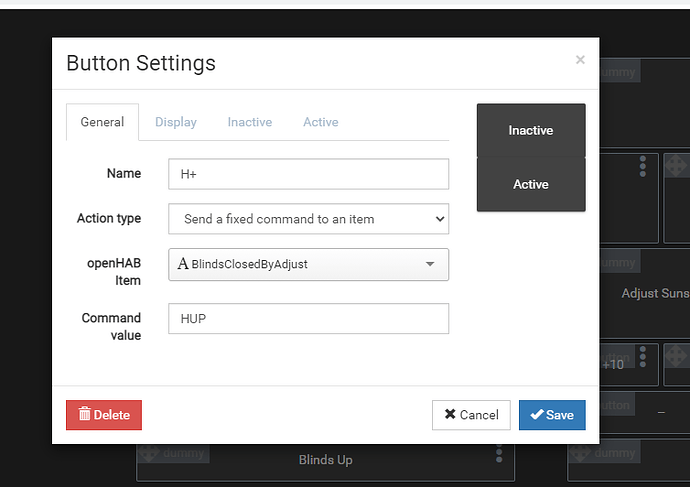
Task: Close the Button Settings dialog with X
Action: pos(580,60)
